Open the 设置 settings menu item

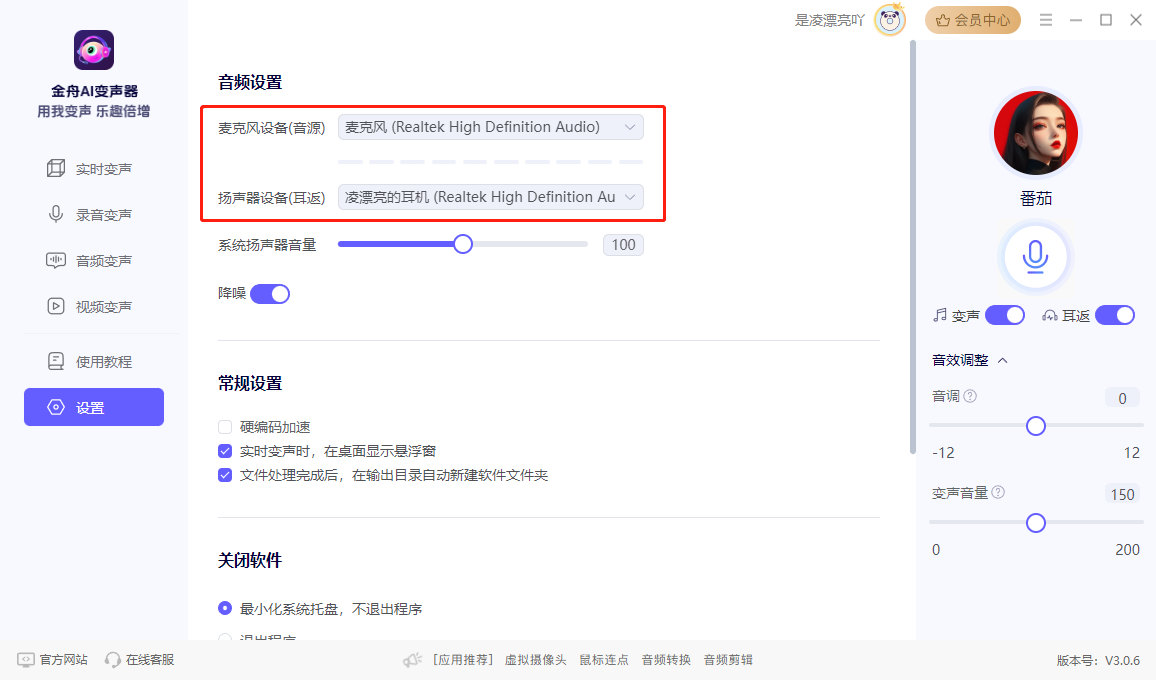click(x=93, y=407)
